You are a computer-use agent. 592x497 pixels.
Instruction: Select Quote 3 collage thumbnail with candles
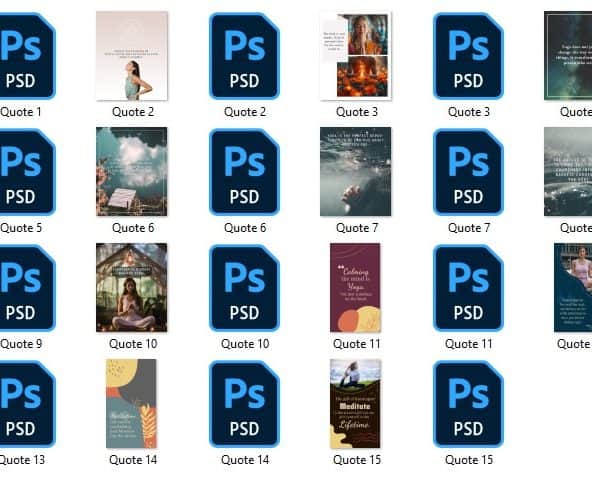pos(356,56)
